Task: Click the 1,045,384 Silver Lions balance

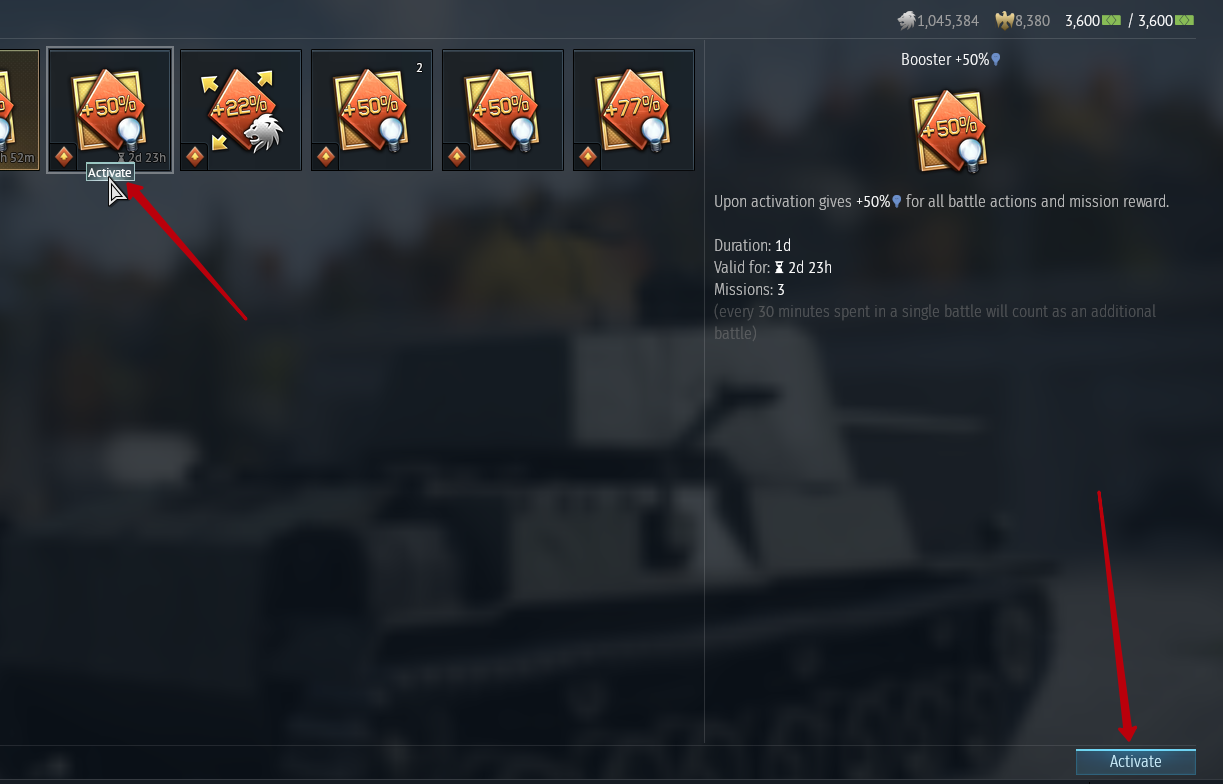Action: pyautogui.click(x=948, y=20)
